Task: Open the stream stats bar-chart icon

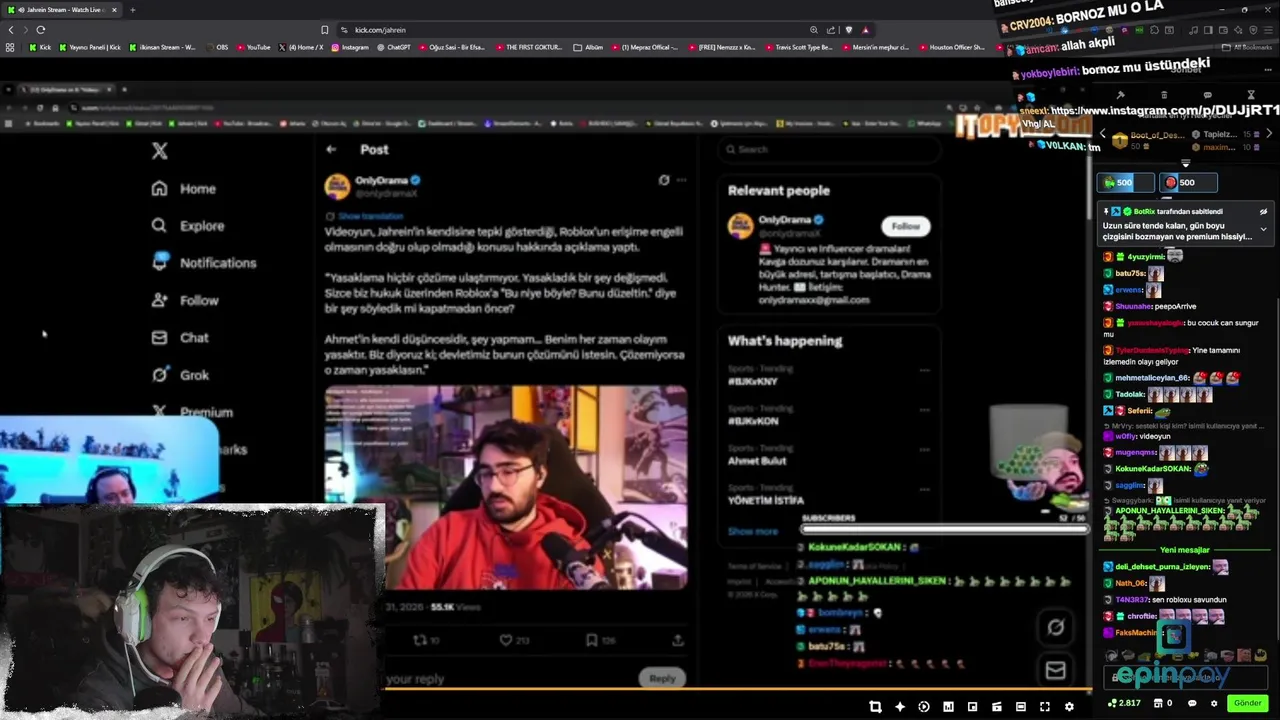Action: pos(948,706)
